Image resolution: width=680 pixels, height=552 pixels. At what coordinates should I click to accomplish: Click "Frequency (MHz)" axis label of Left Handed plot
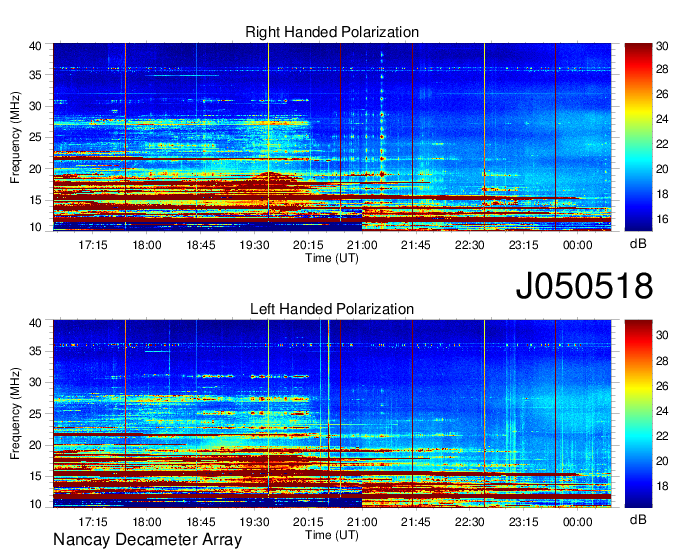(15, 414)
